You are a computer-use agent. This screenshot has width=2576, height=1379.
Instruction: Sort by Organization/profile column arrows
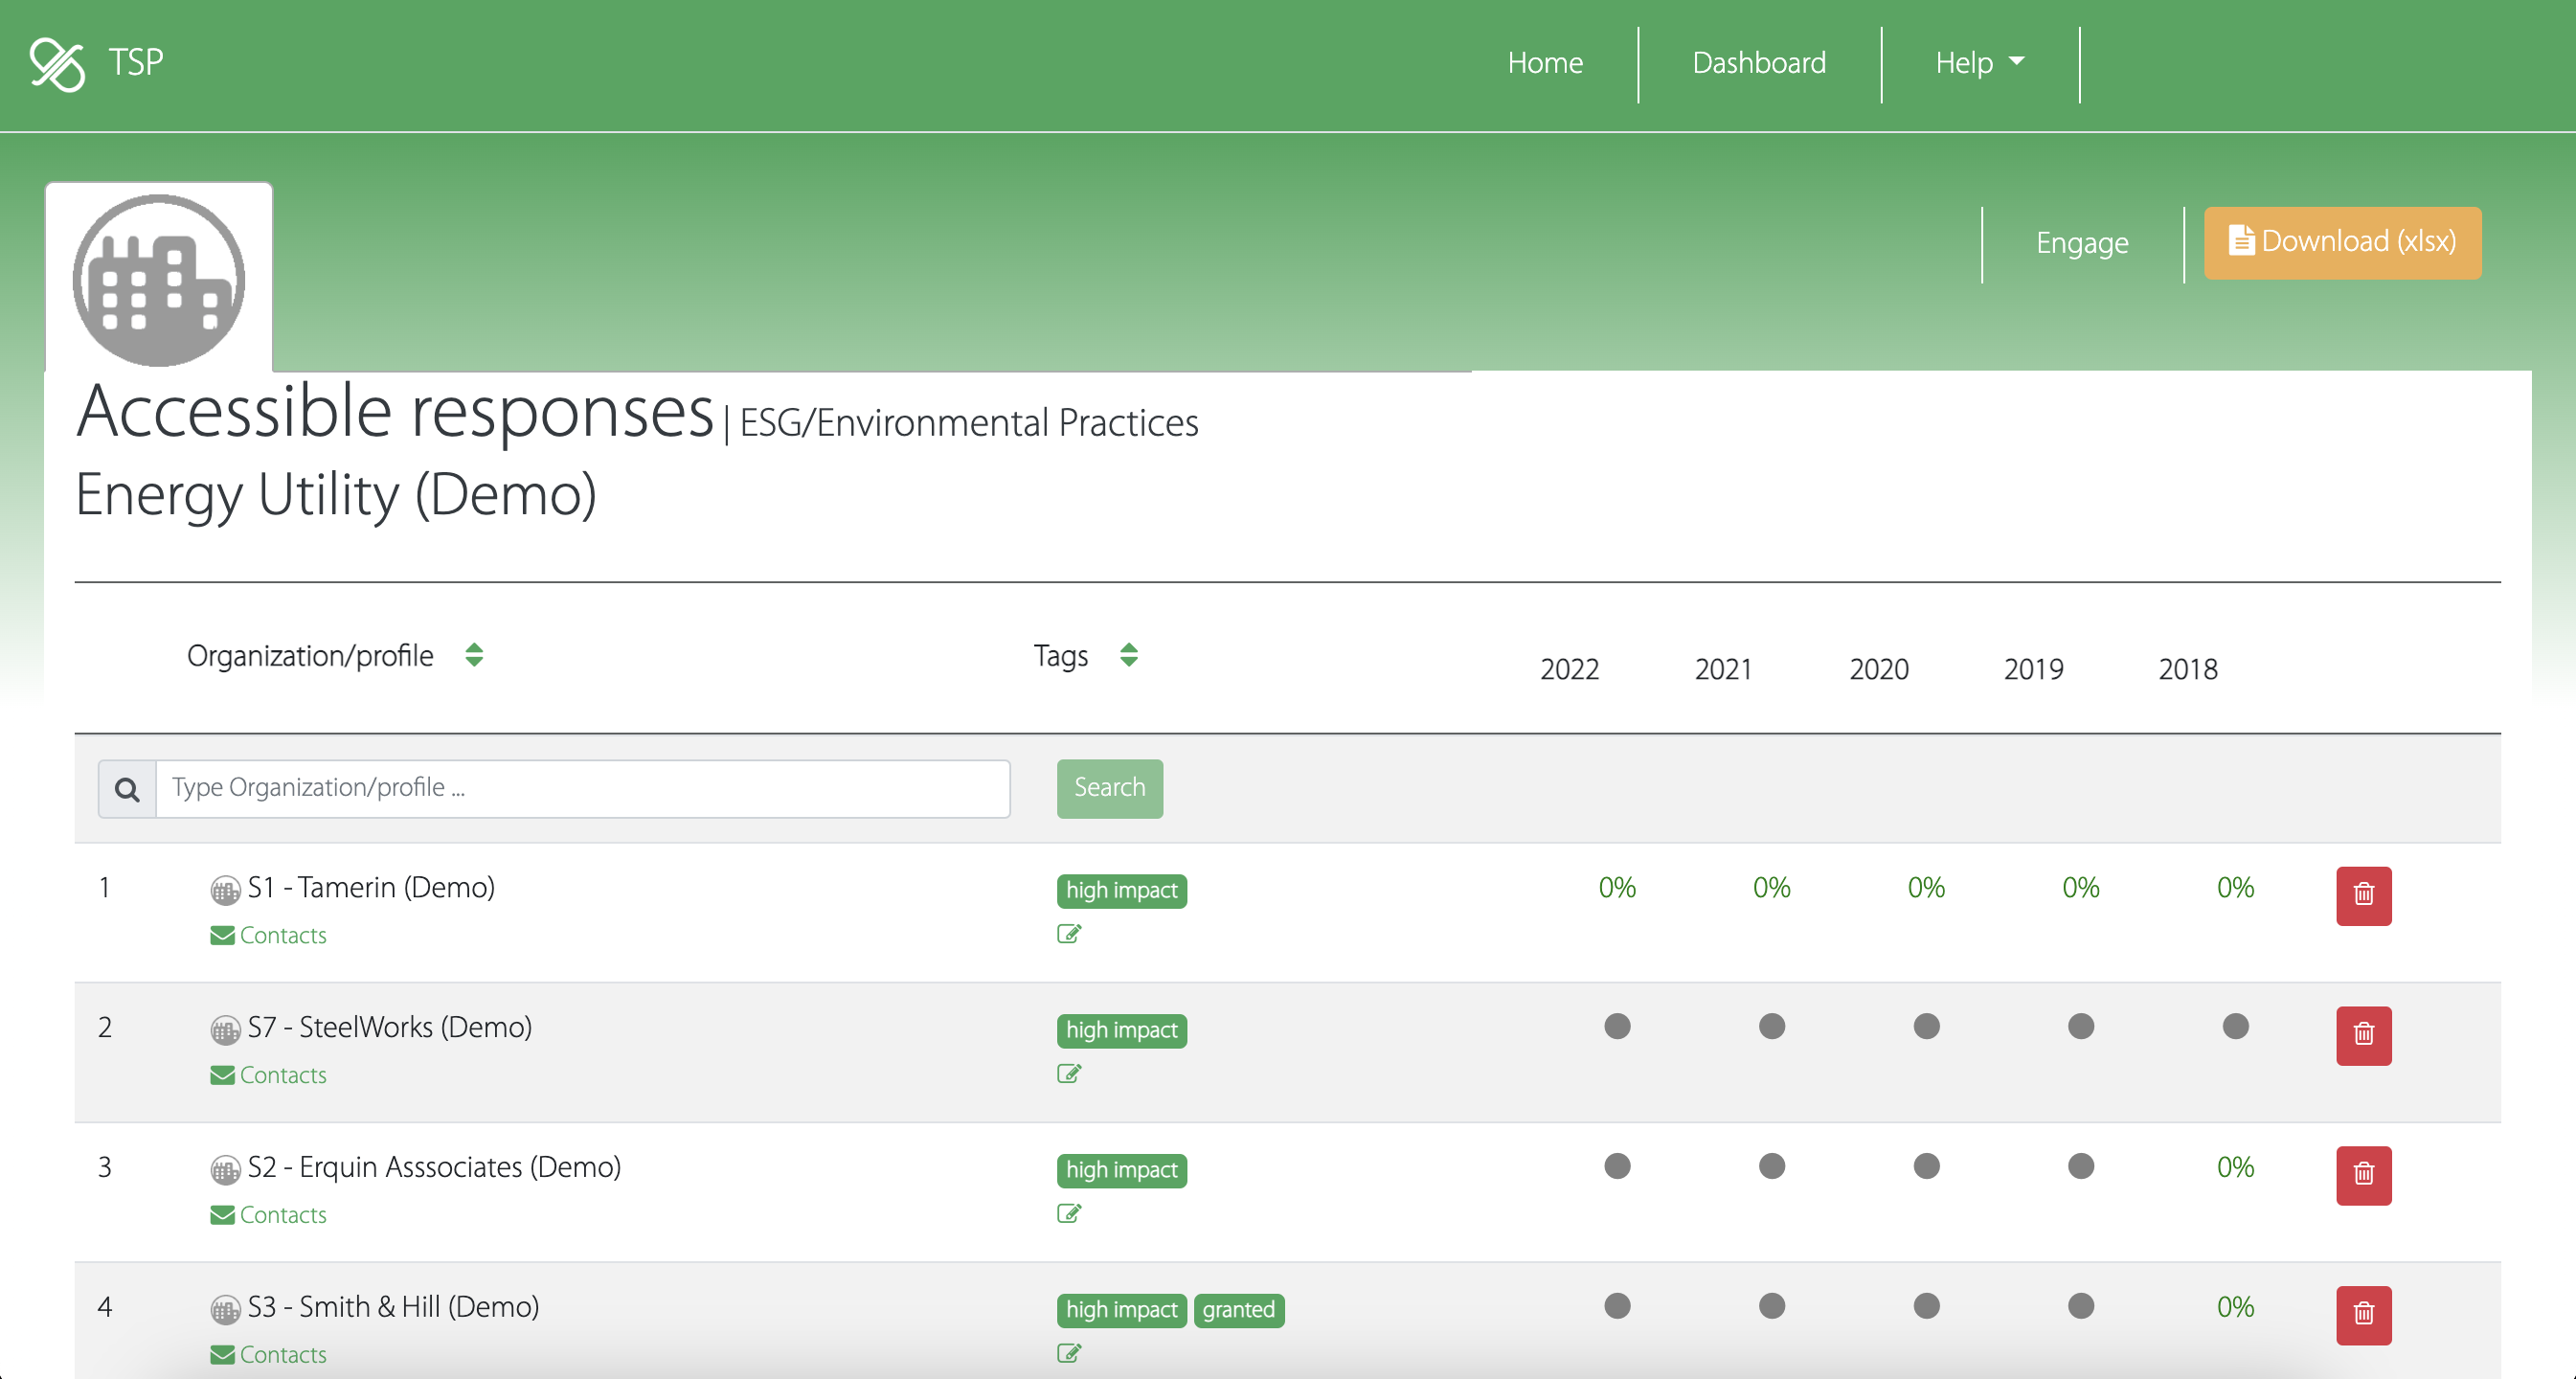click(x=474, y=655)
